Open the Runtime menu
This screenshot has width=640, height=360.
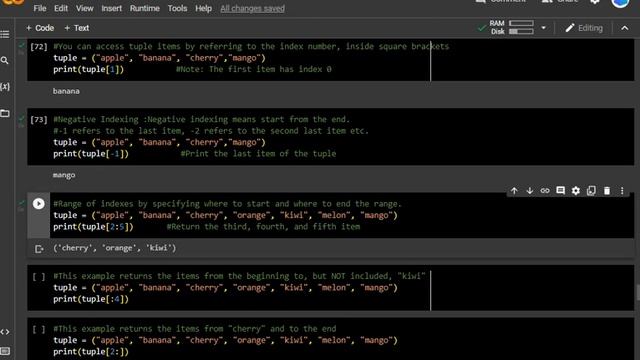(x=144, y=8)
